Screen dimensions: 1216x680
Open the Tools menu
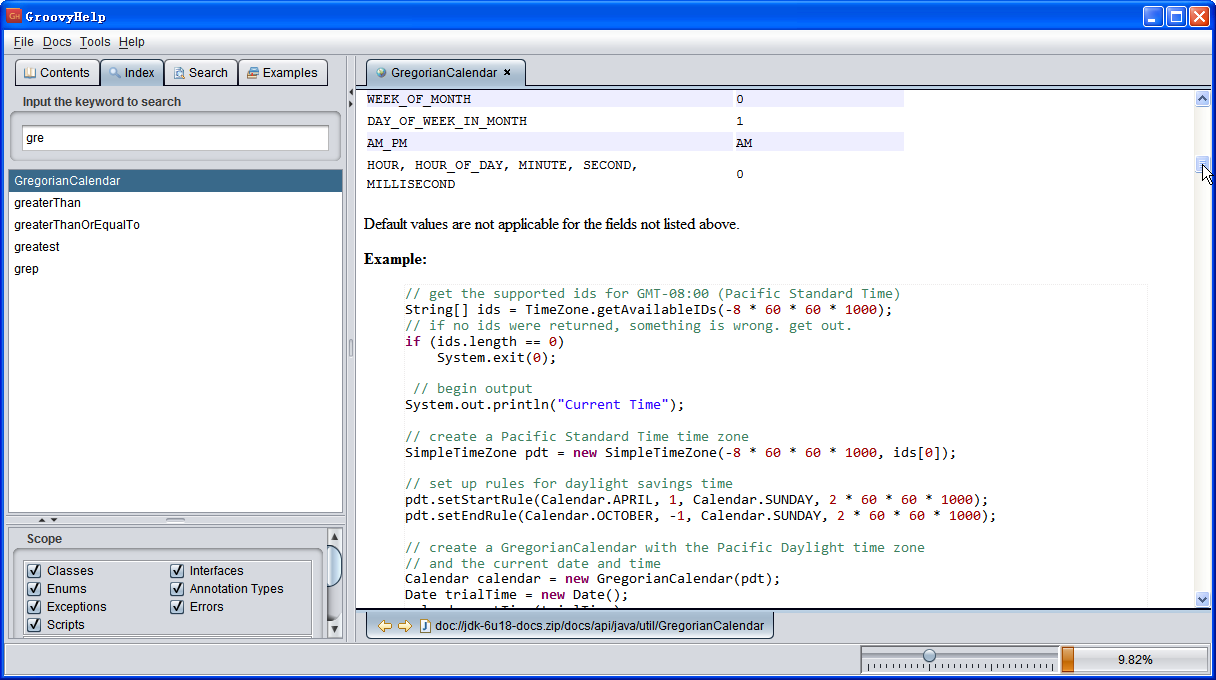[95, 42]
